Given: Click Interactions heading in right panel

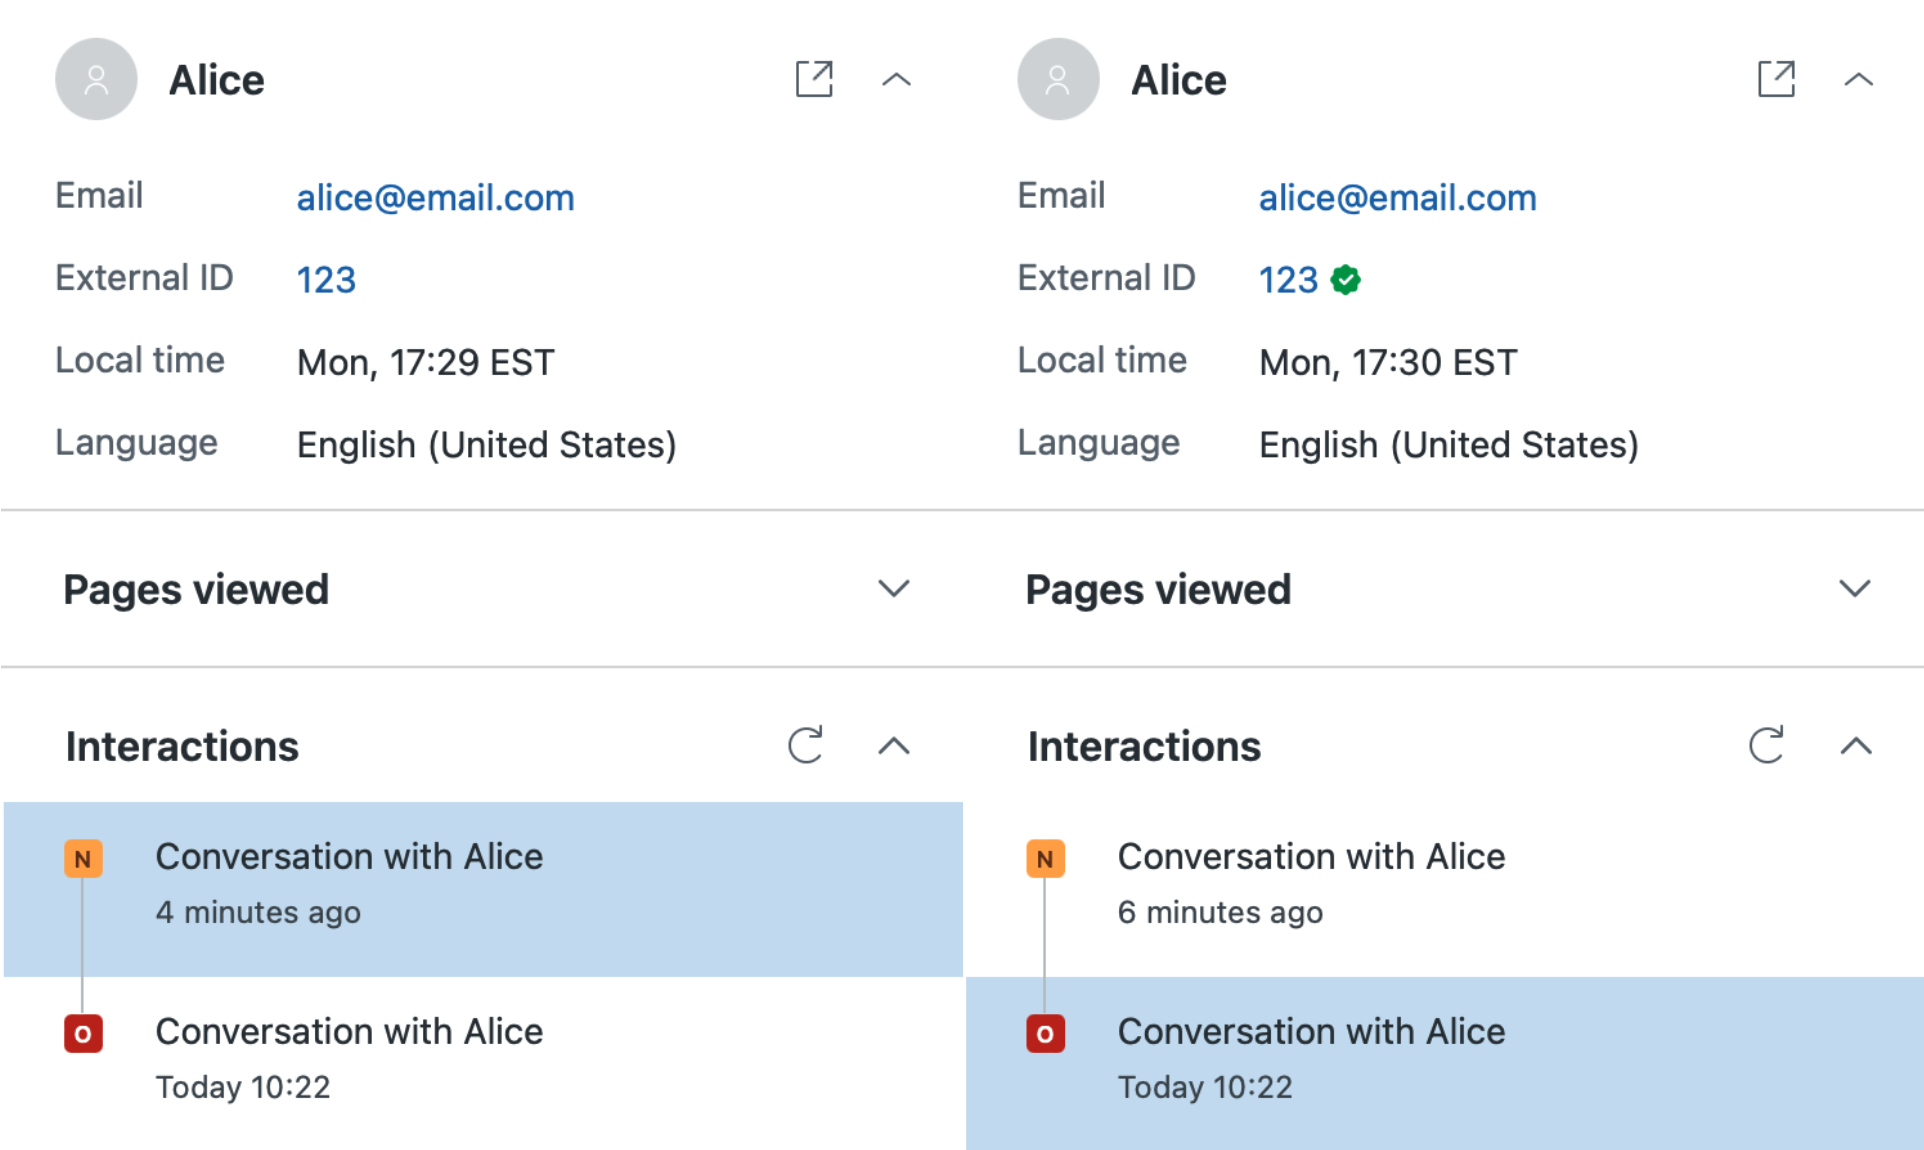Looking at the screenshot, I should (1144, 746).
